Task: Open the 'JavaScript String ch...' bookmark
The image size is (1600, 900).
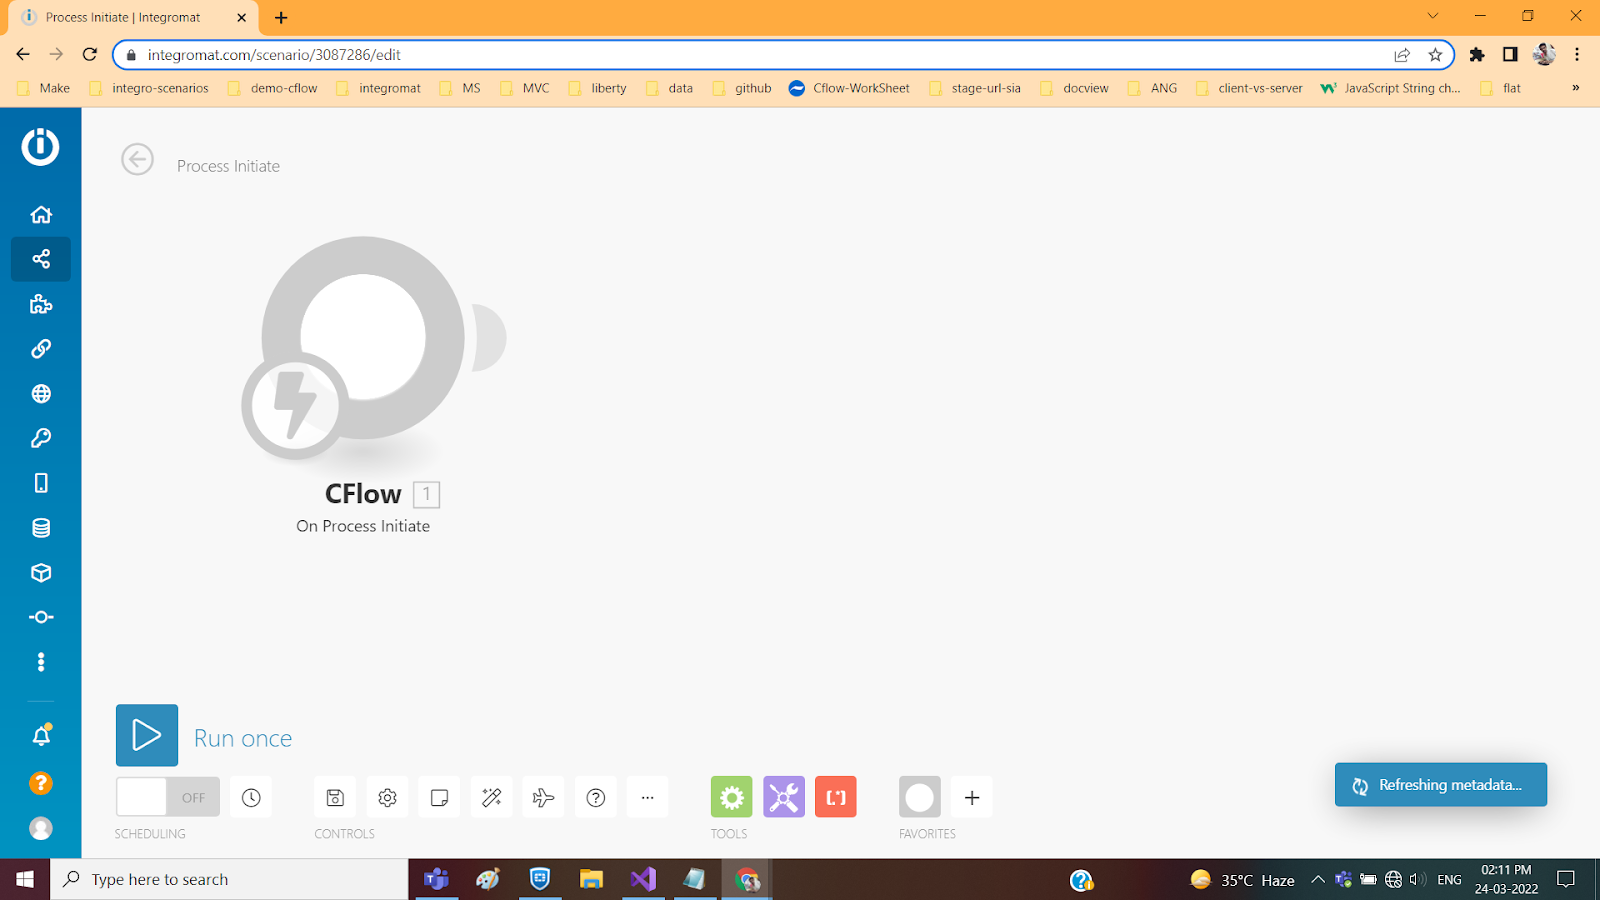Action: [x=1391, y=88]
